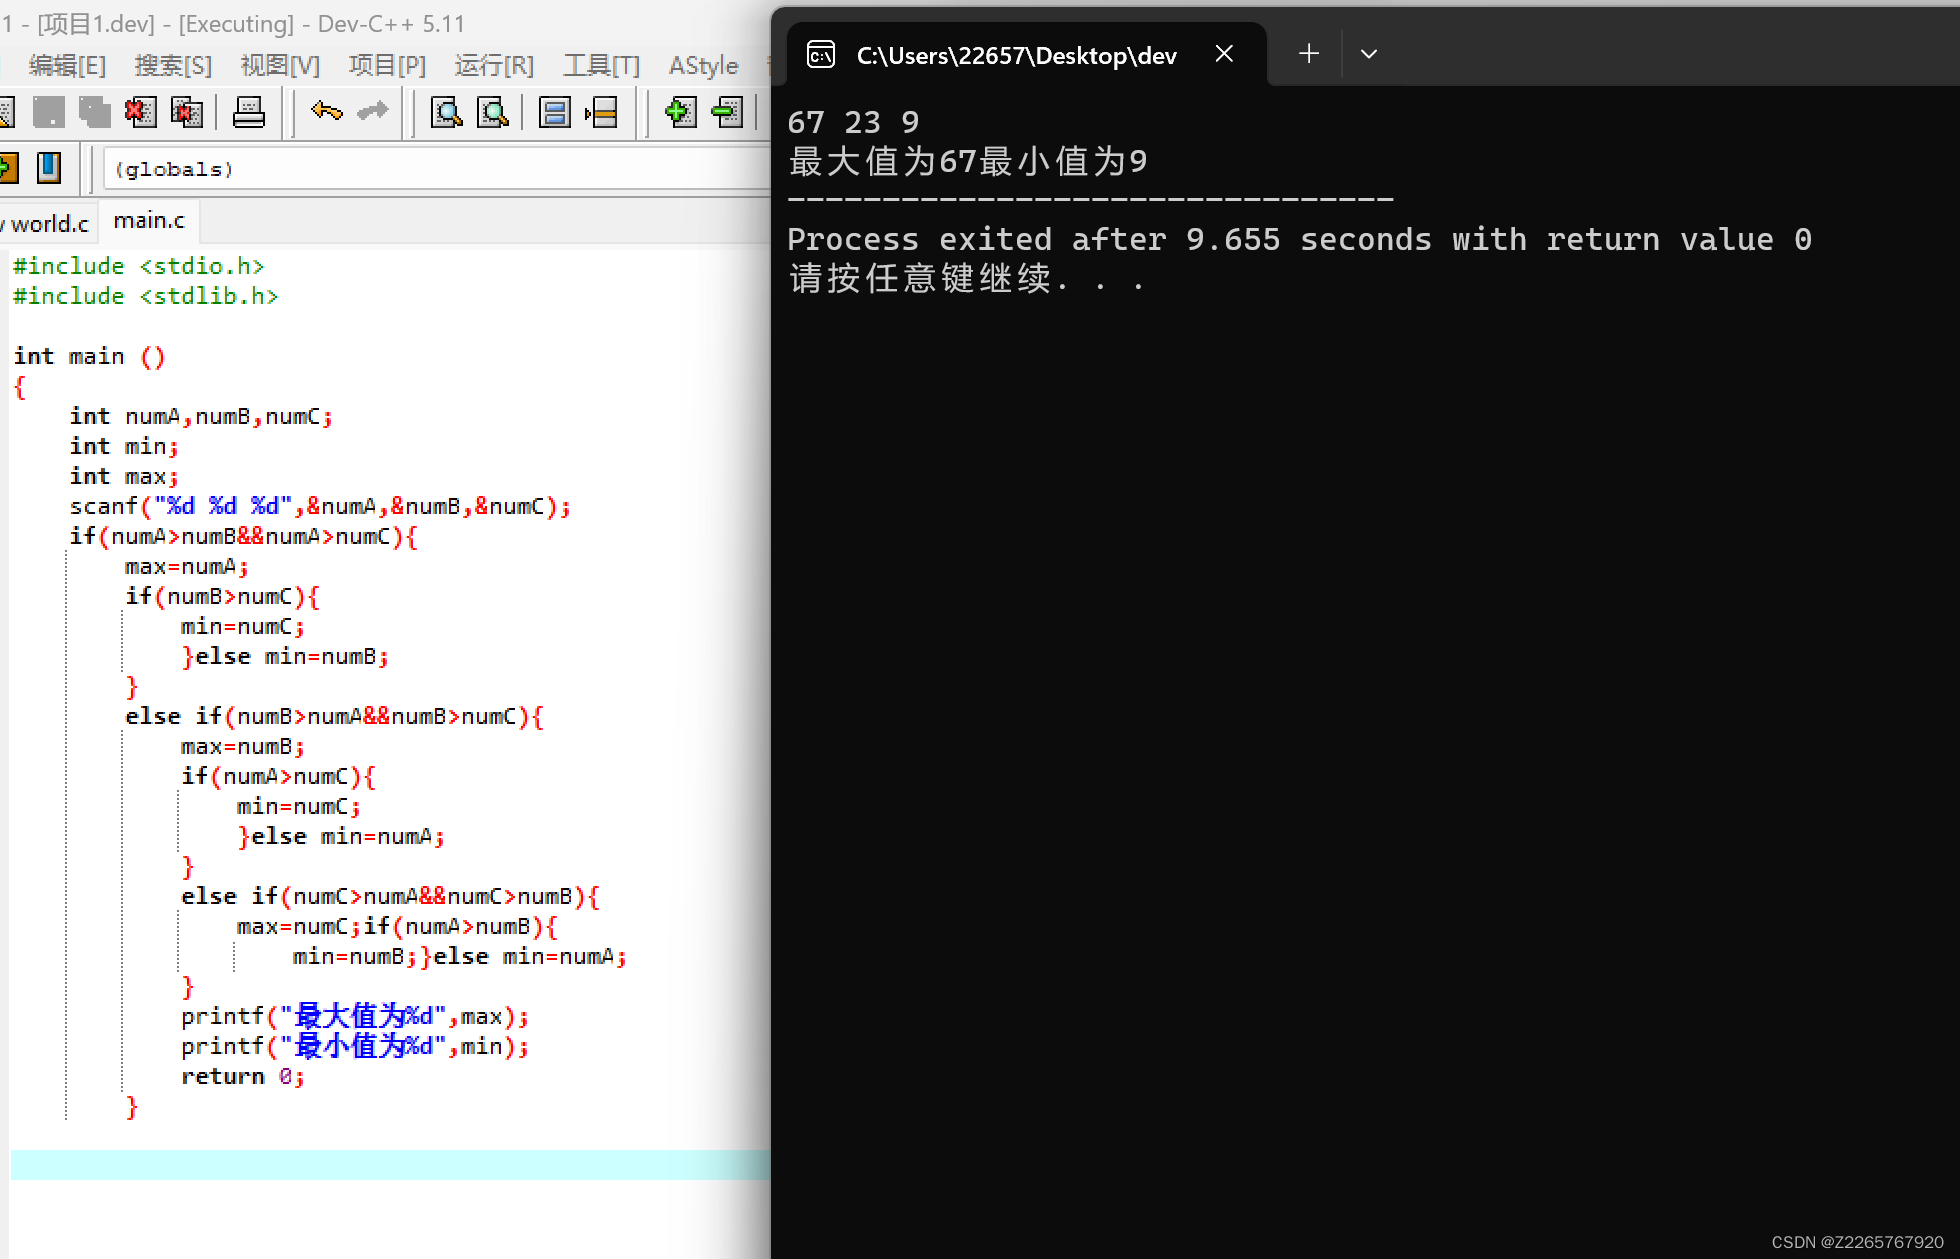Open the Replace magnifier tool
Image resolution: width=1960 pixels, height=1259 pixels.
coord(493,111)
